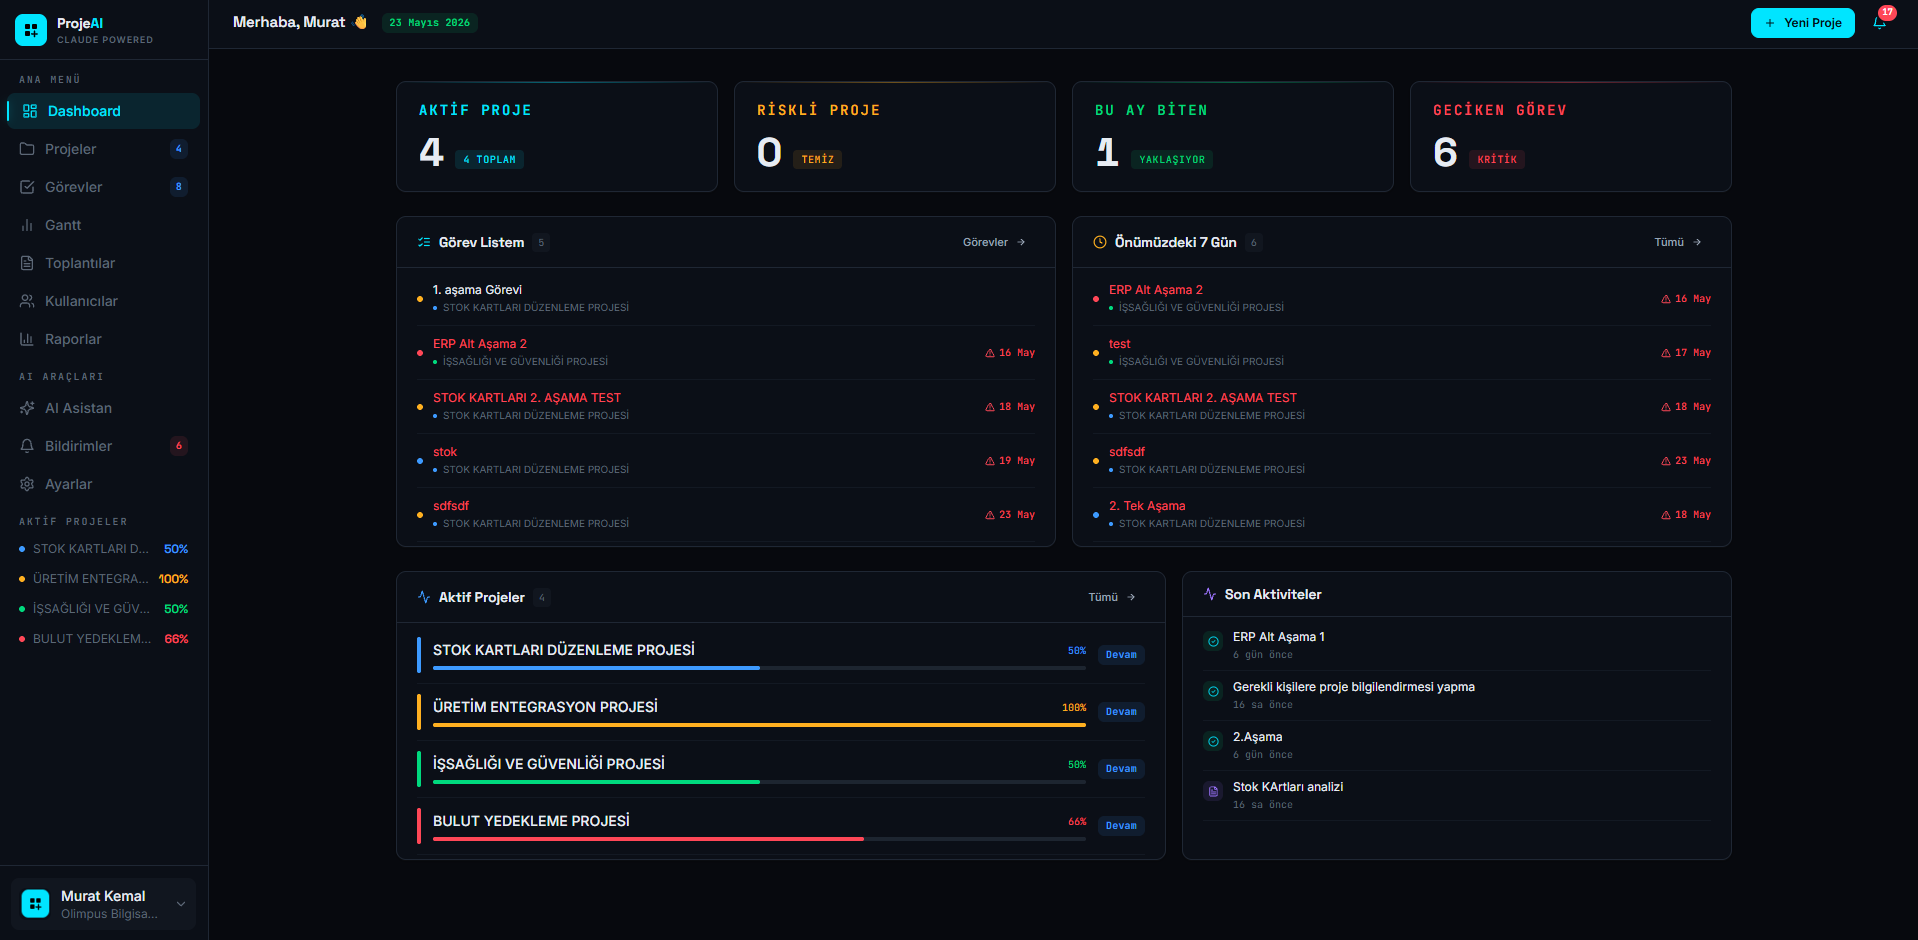Image resolution: width=1918 pixels, height=940 pixels.
Task: Open Tümü link in Aktif Projeler
Action: 1112,597
